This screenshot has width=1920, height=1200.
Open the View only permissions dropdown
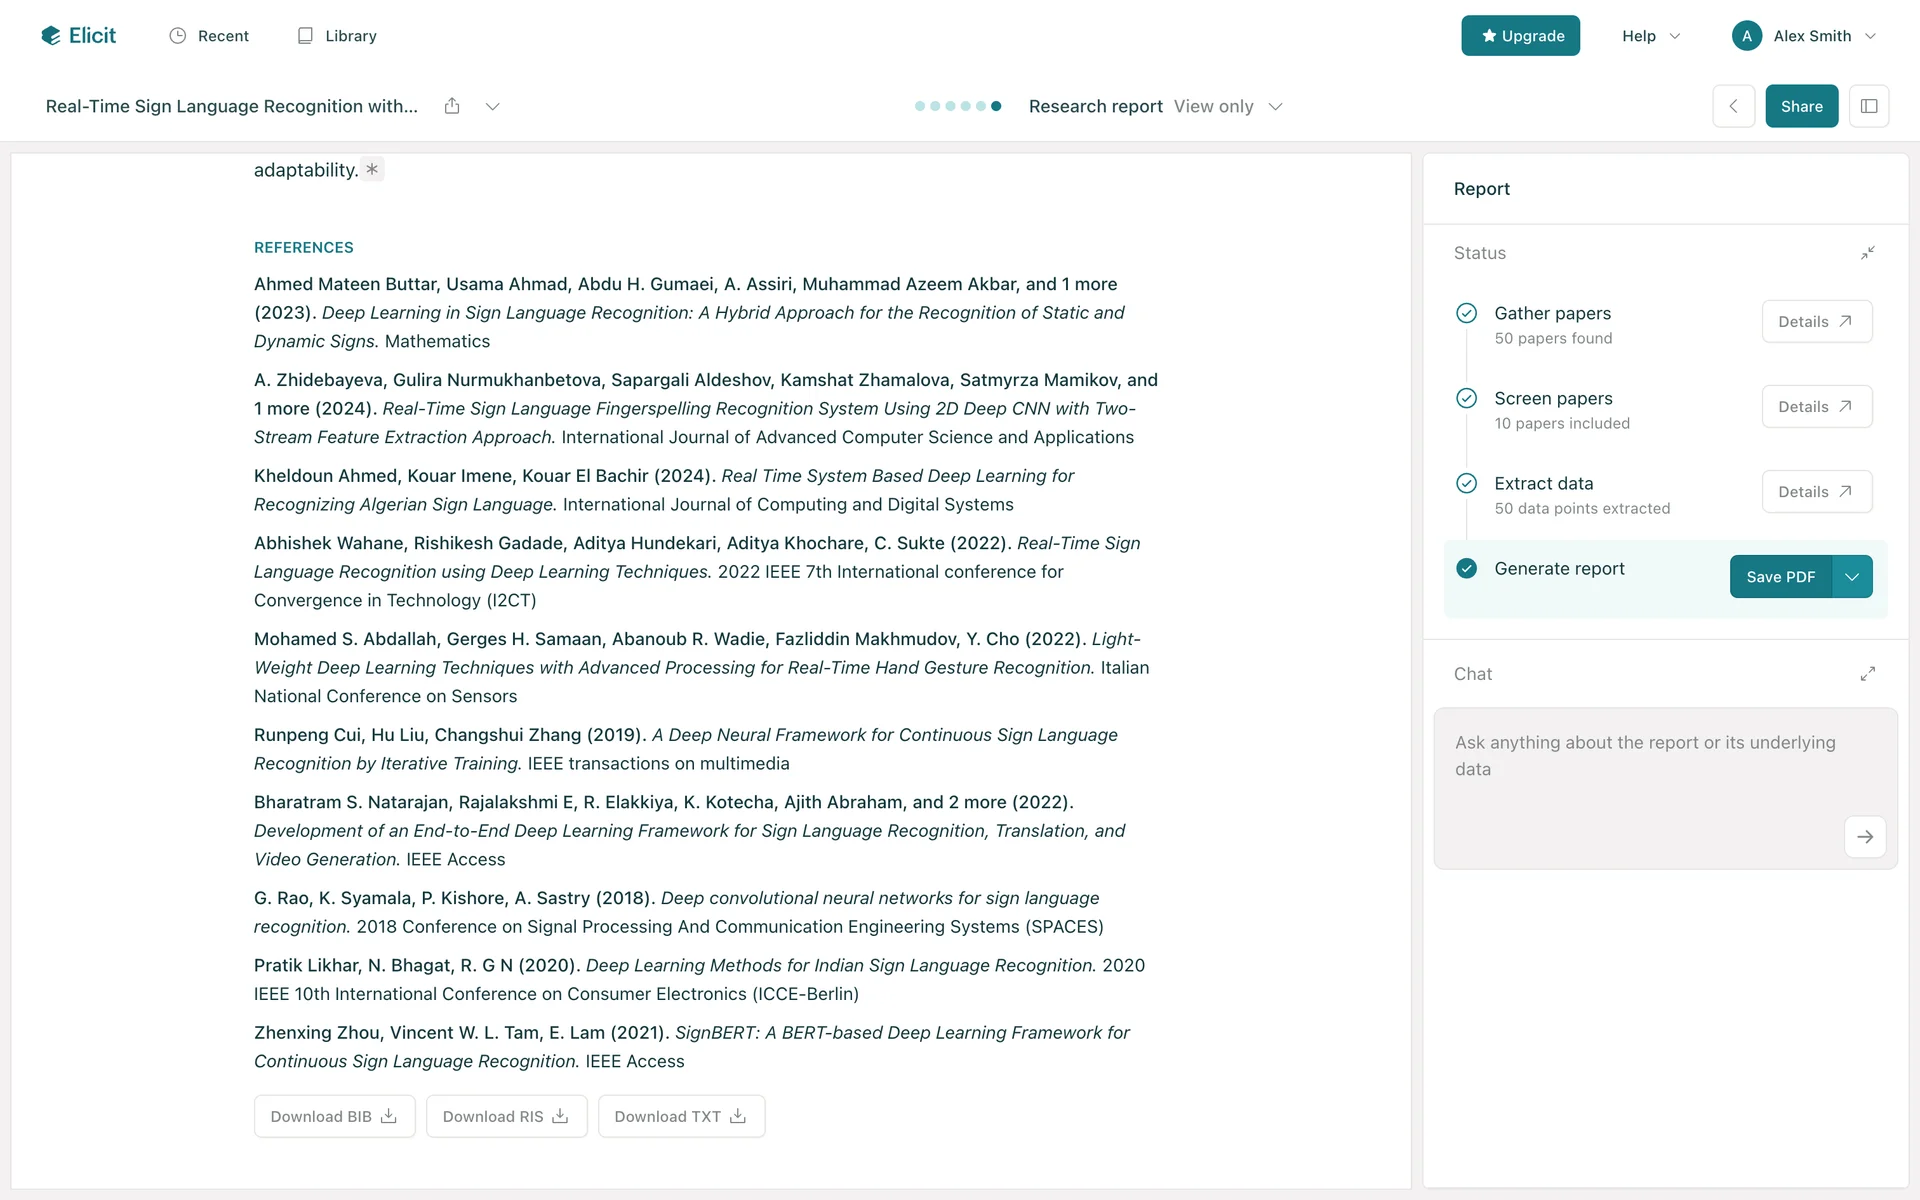tap(1228, 106)
